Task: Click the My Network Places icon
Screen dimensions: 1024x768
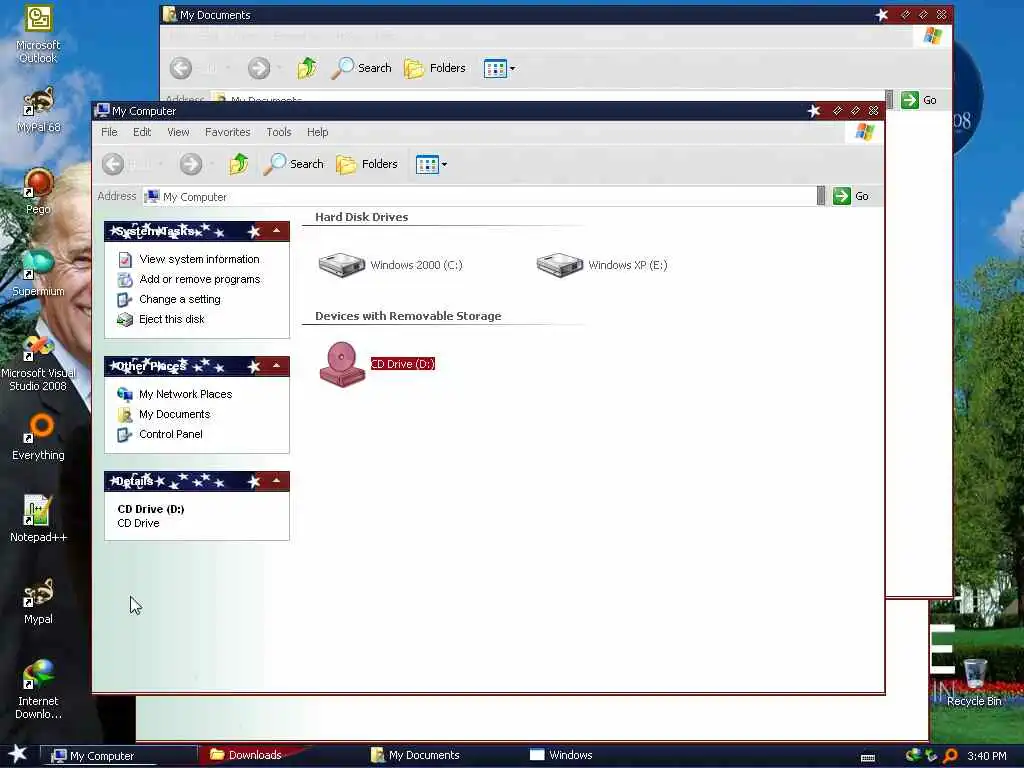Action: [x=125, y=394]
